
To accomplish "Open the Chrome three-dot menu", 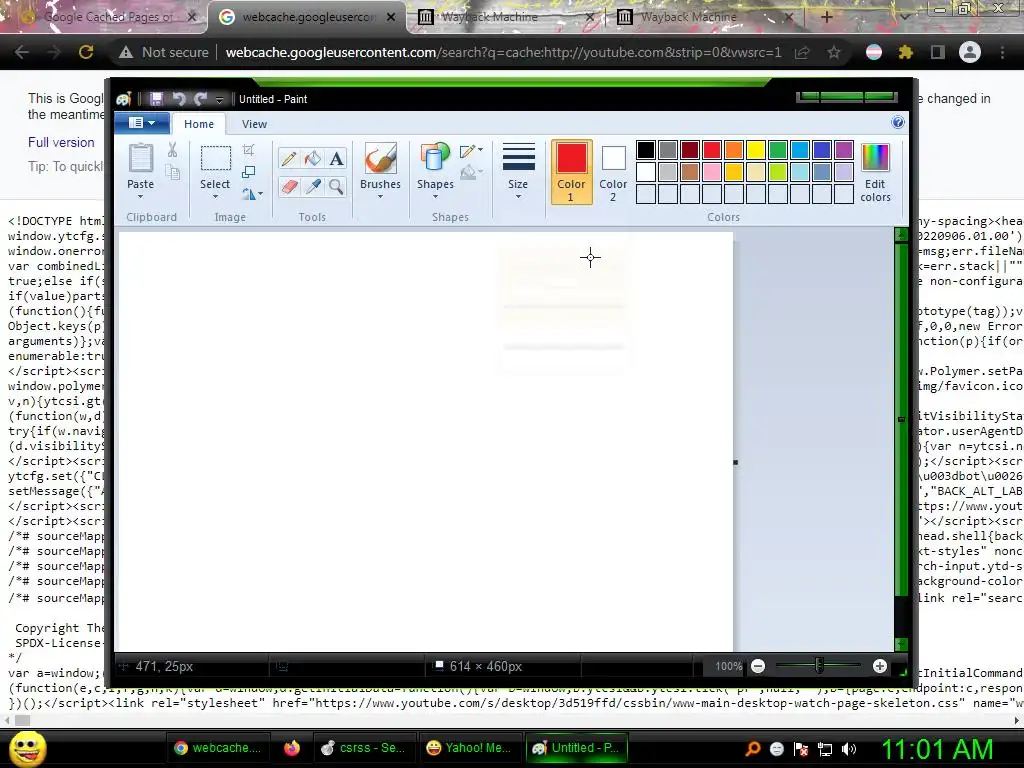I will tap(1002, 52).
